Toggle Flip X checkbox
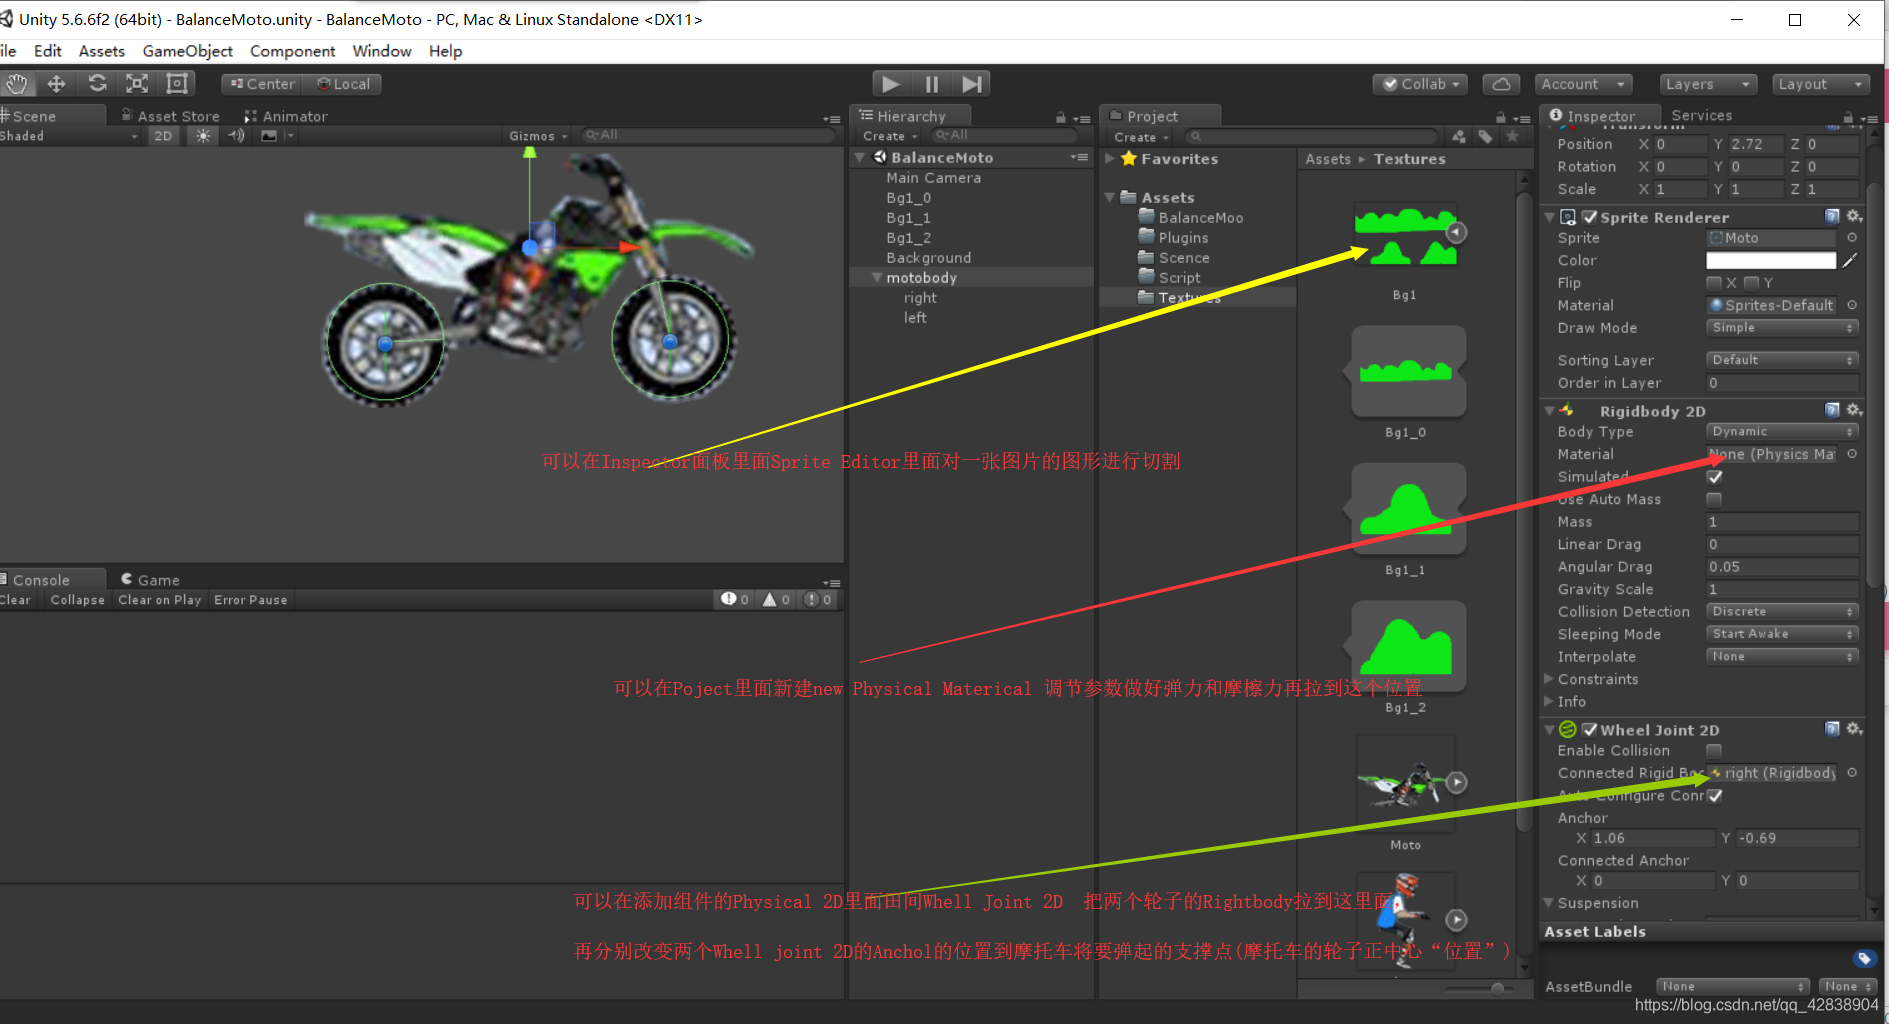The image size is (1889, 1024). pos(1714,283)
